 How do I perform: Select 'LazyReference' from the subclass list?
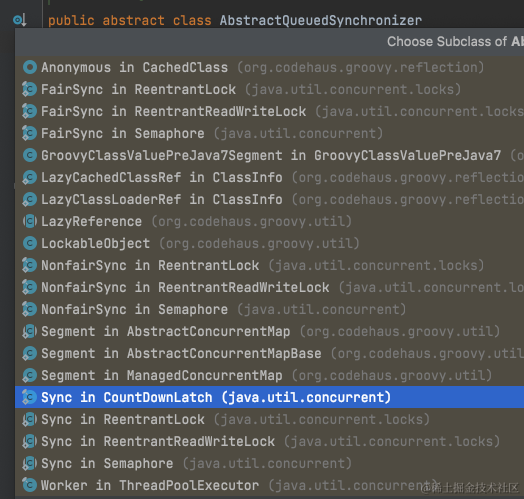269,222
